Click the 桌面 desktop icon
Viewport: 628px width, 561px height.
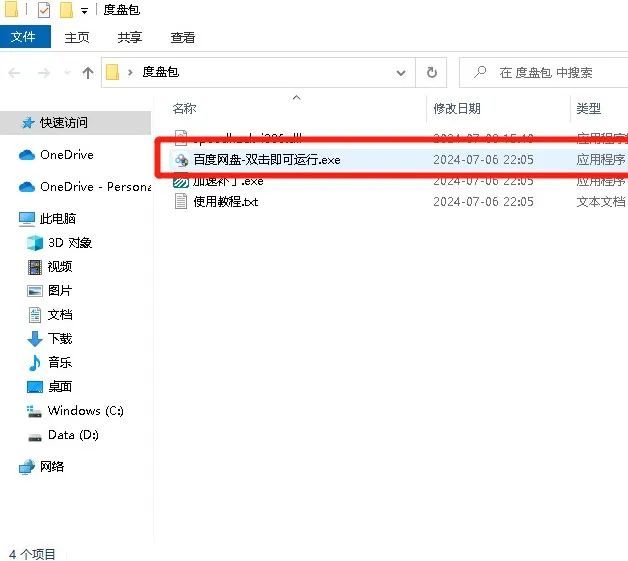coord(35,387)
